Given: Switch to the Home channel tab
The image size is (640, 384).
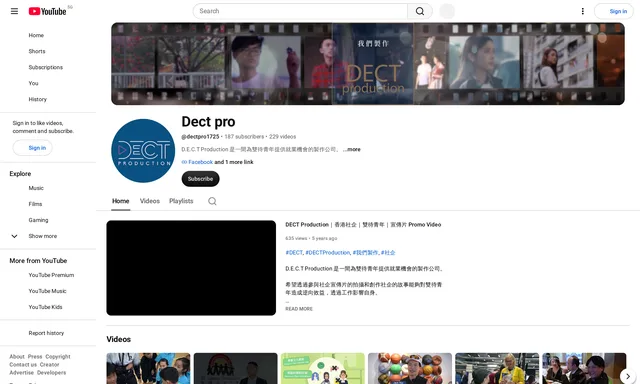Looking at the screenshot, I should pos(120,201).
